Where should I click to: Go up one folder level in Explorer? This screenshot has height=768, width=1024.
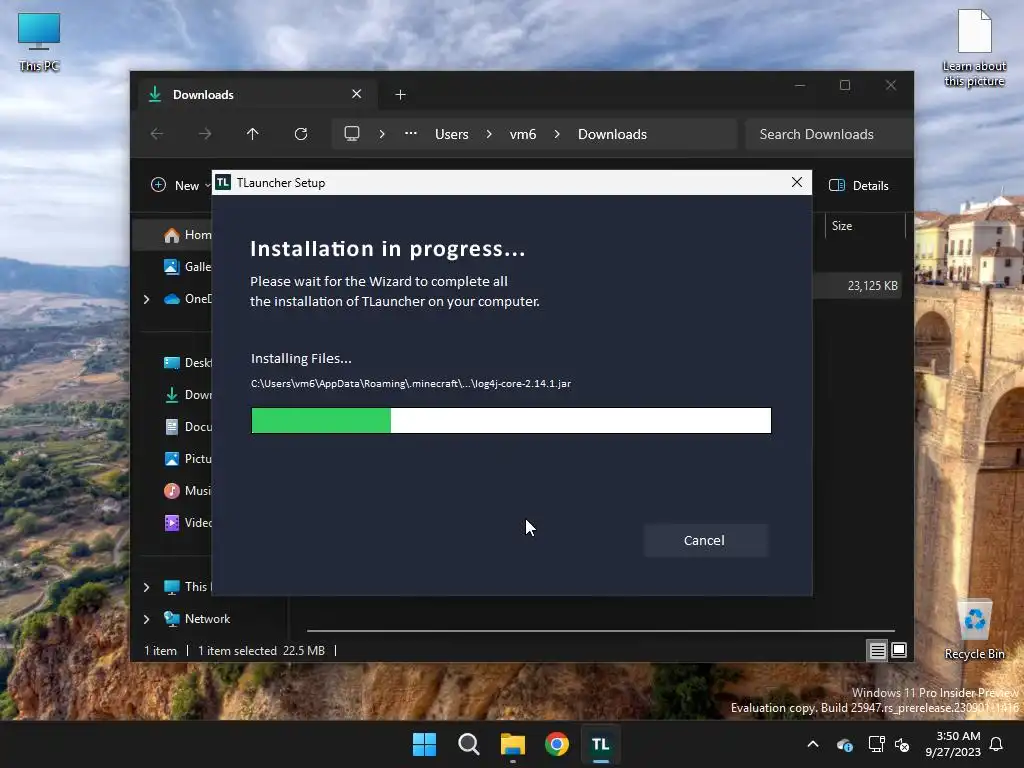pos(253,134)
